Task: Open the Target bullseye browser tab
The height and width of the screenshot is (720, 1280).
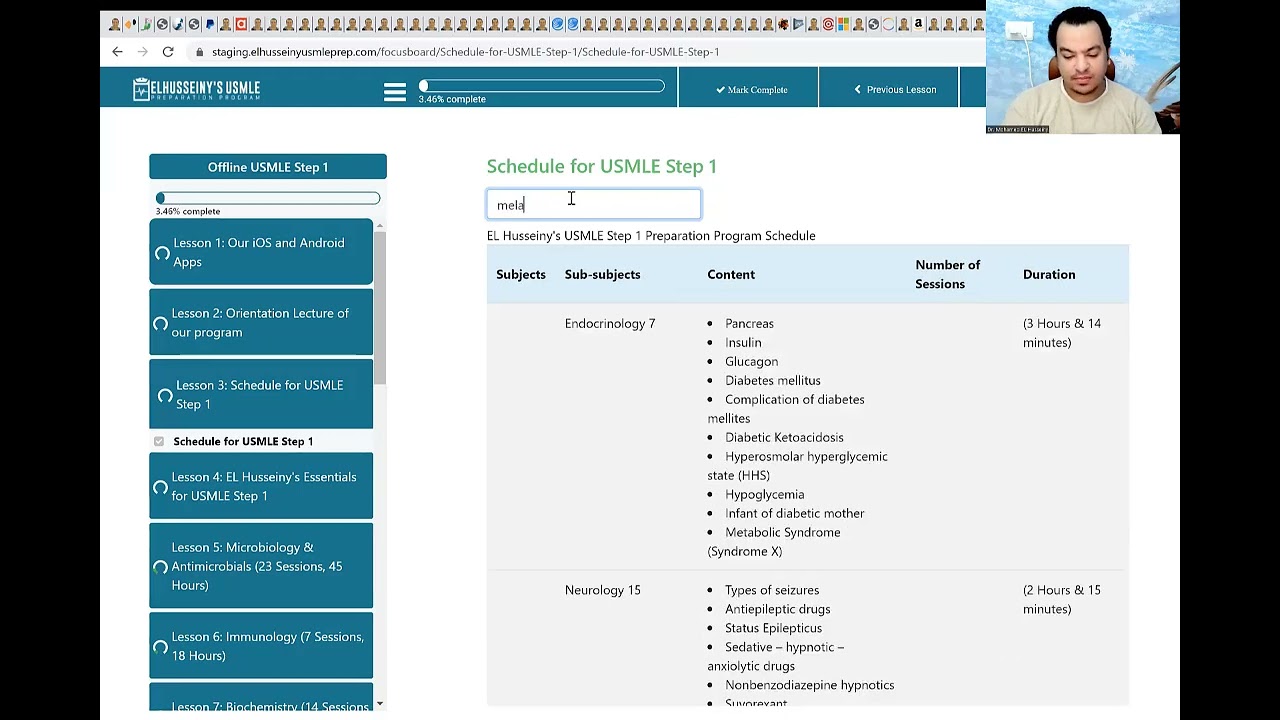Action: 828,24
